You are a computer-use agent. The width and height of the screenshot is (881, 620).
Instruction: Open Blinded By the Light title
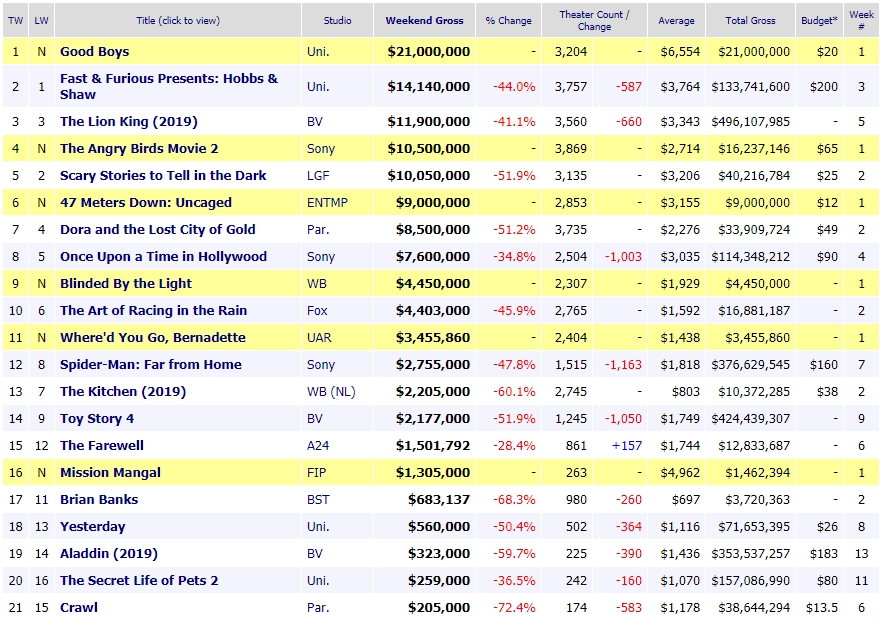coord(126,284)
